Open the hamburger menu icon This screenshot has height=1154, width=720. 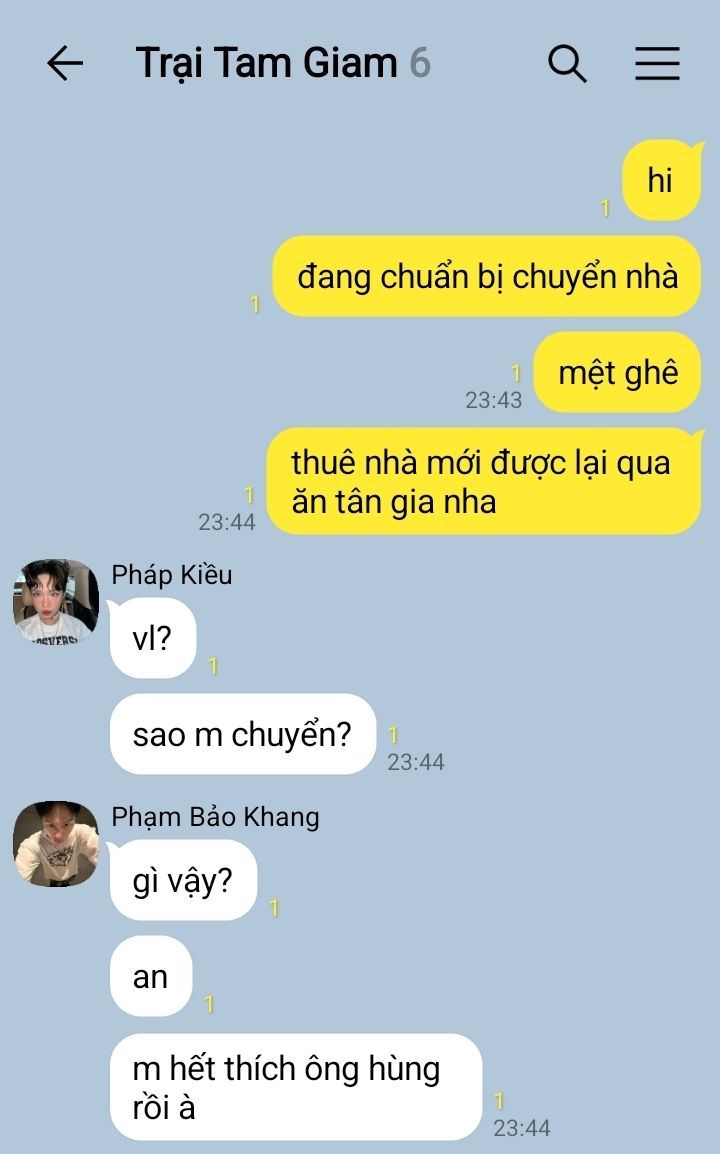click(657, 63)
